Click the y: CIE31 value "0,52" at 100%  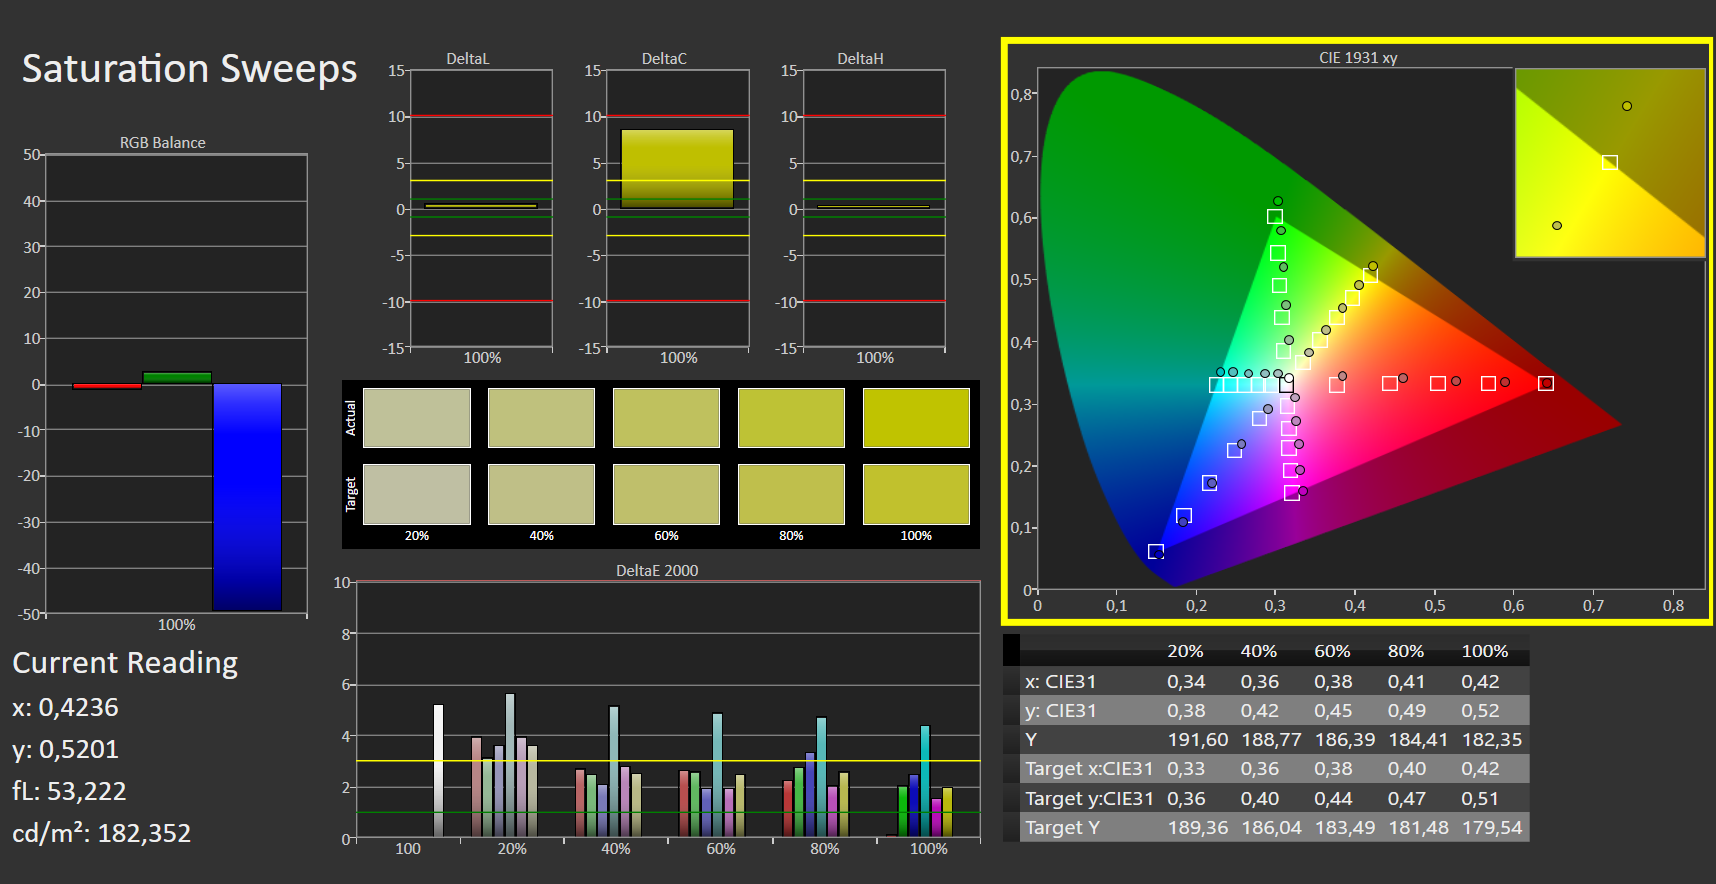tap(1480, 711)
